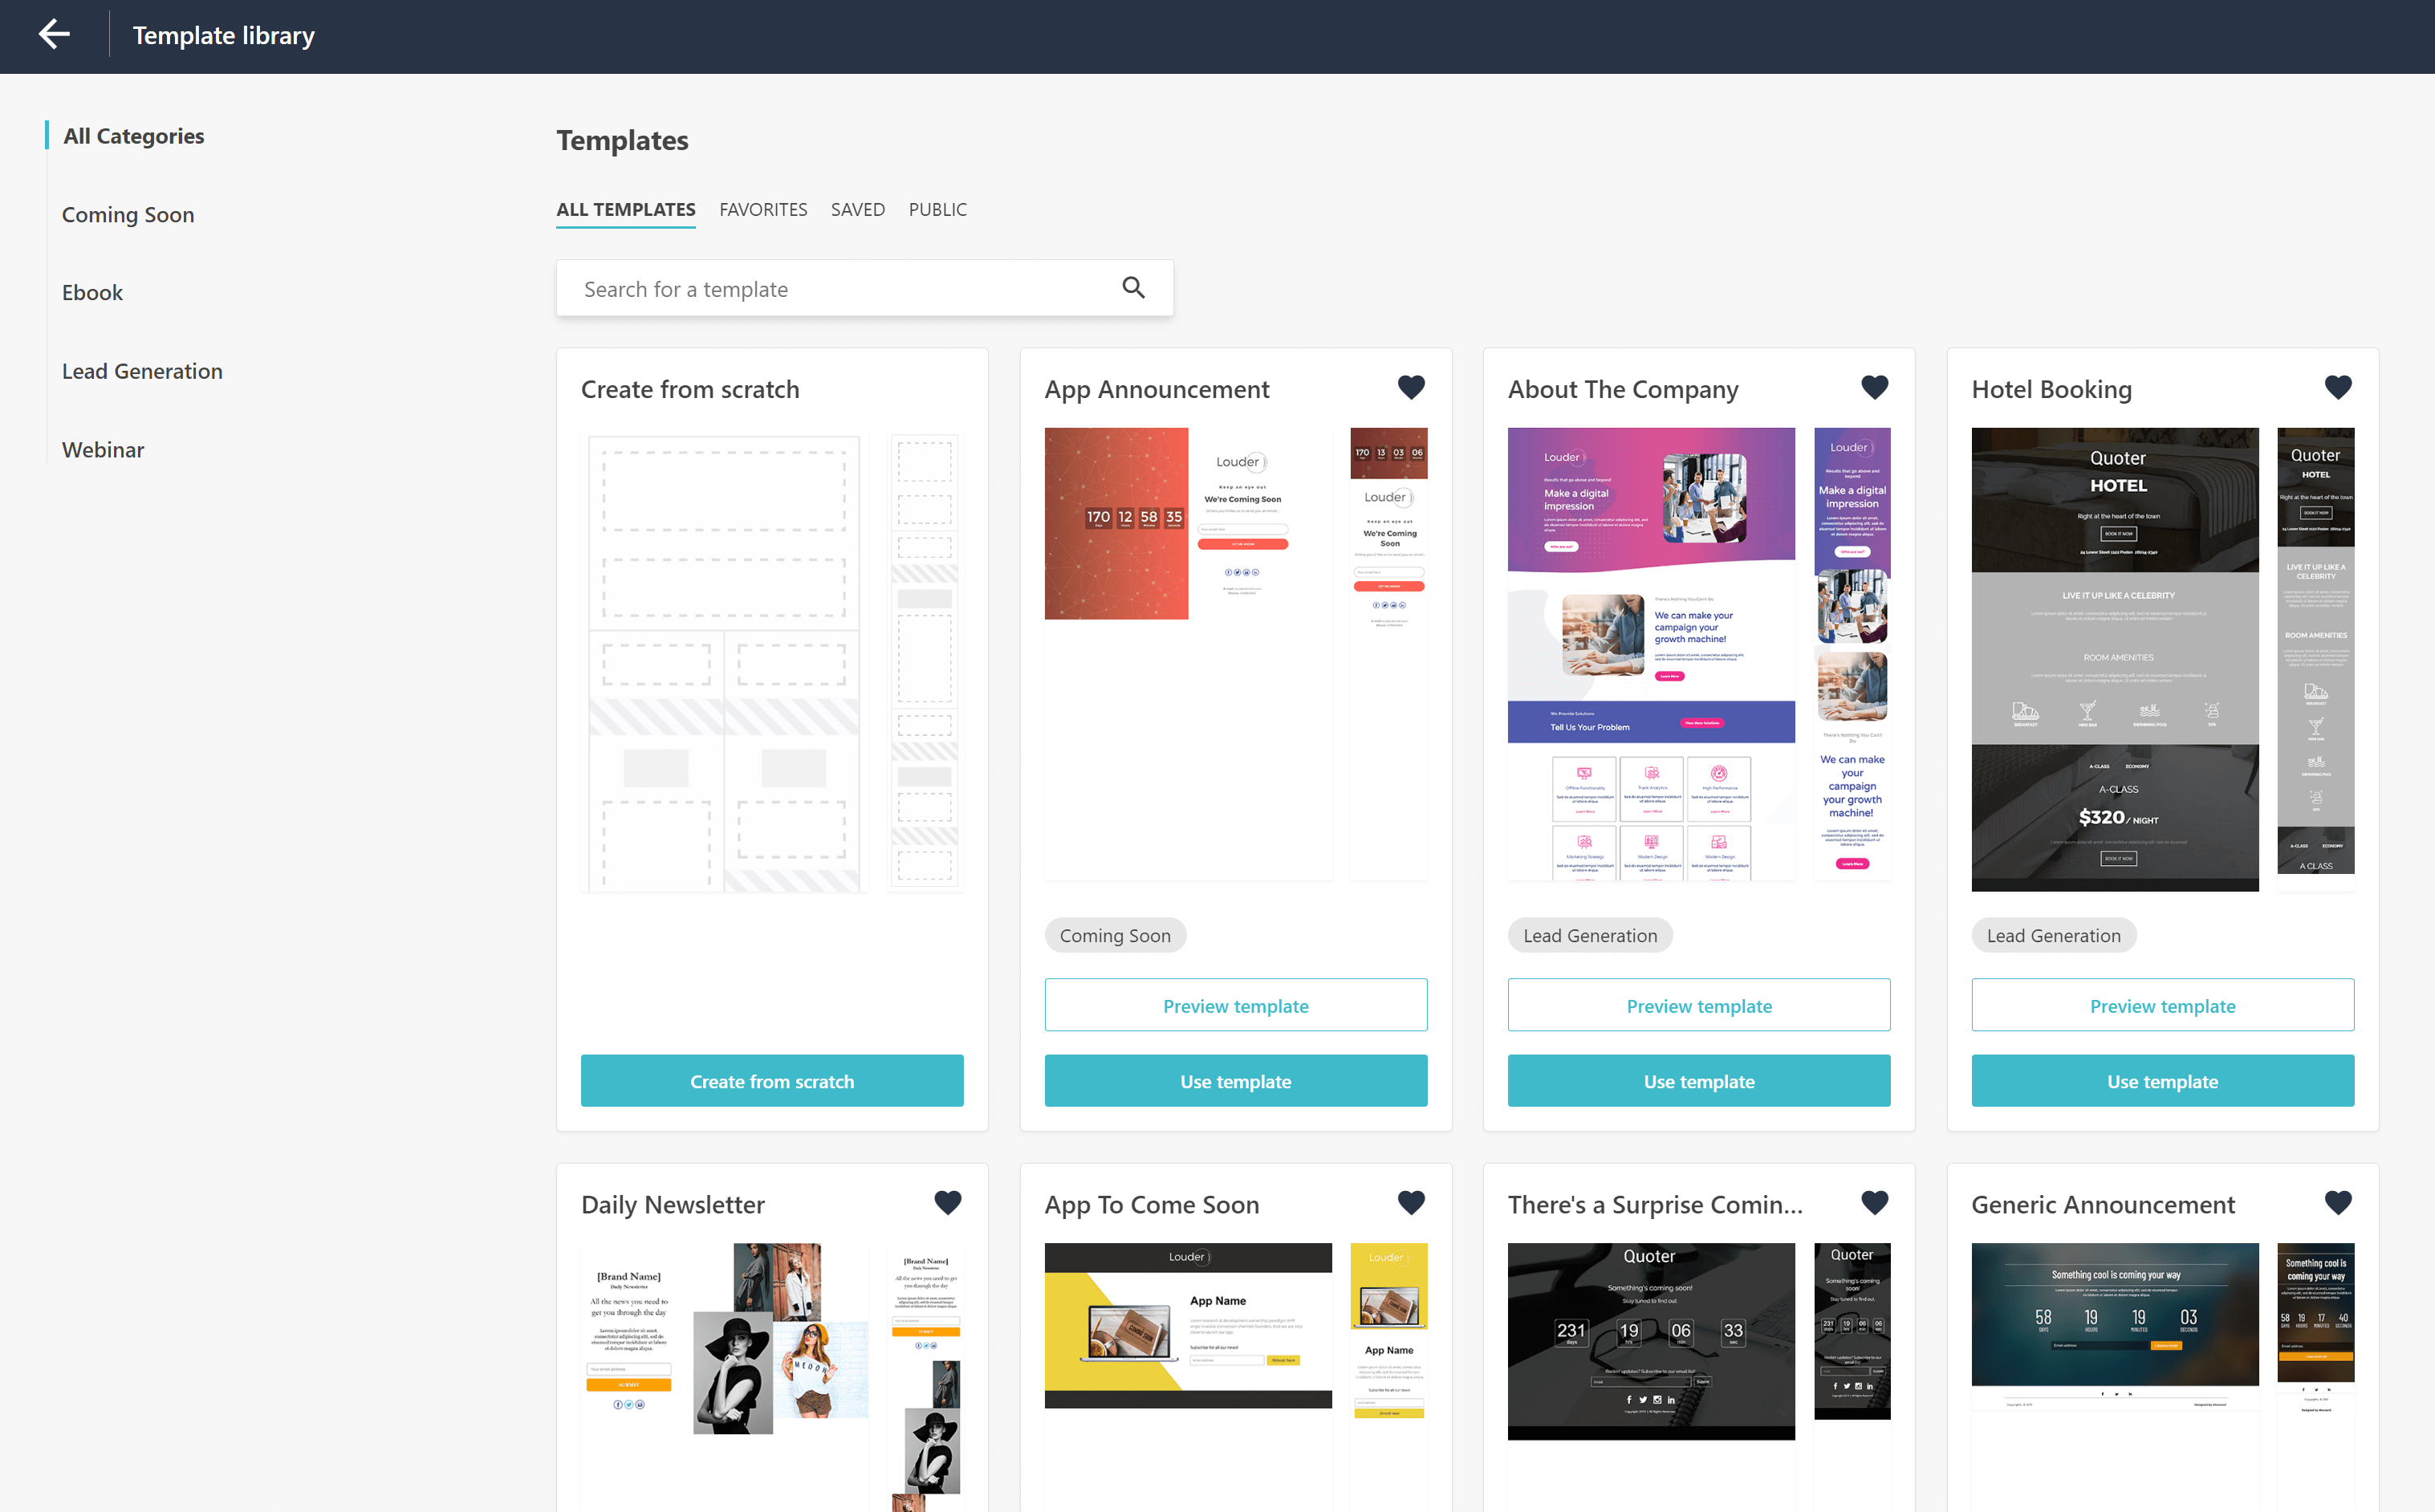2435x1512 pixels.
Task: Click the SAVED tab
Action: [857, 209]
